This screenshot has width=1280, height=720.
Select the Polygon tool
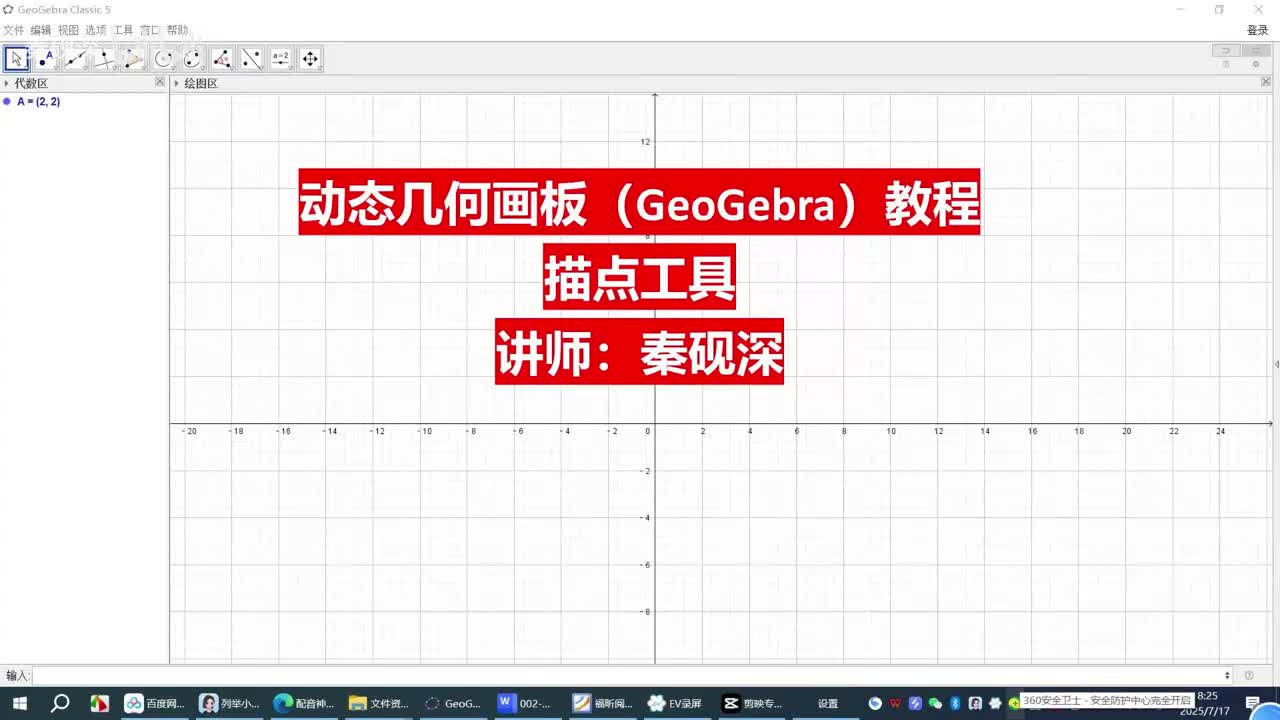(134, 59)
